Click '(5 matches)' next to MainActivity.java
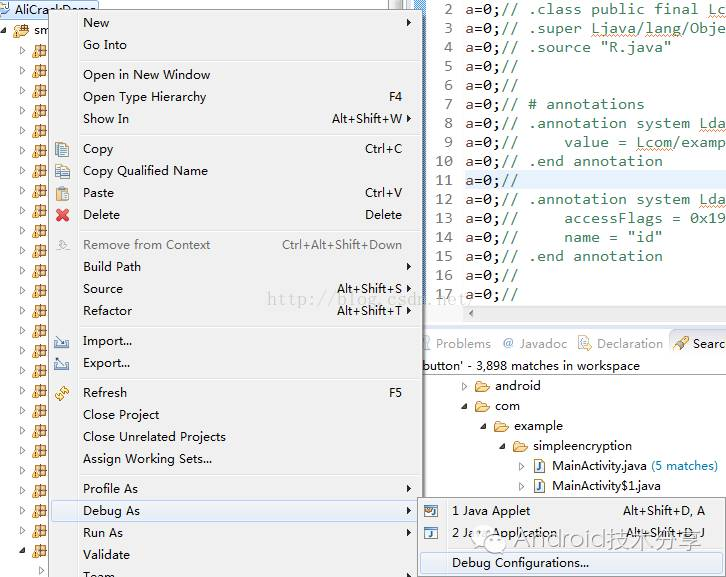This screenshot has height=577, width=726. click(684, 466)
